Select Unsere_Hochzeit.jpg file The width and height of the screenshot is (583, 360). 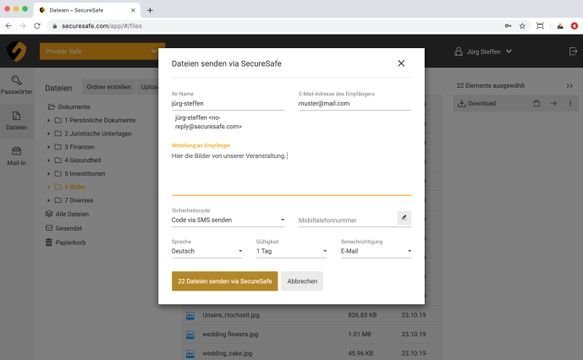(x=231, y=315)
